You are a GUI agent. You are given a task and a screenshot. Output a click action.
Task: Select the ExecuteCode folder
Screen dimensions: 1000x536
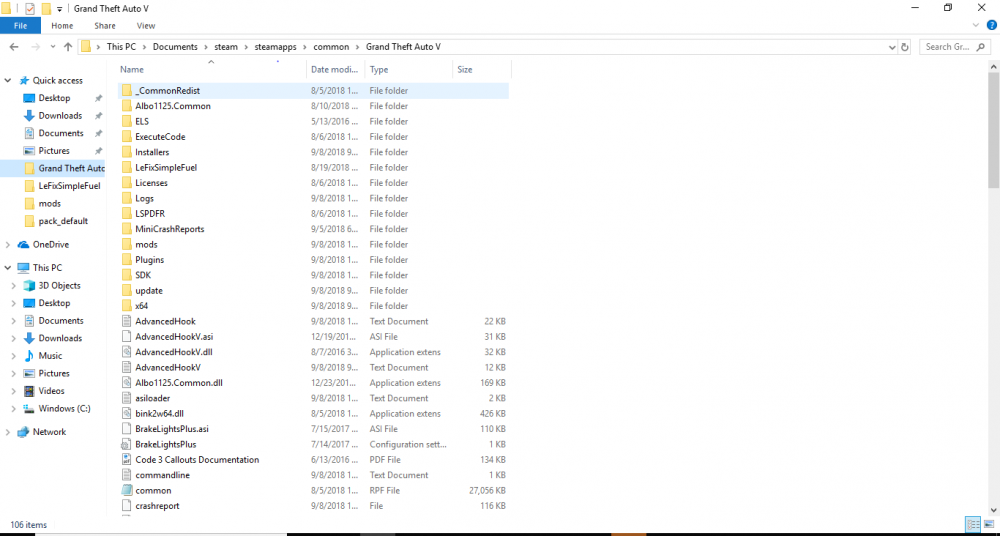(x=160, y=137)
